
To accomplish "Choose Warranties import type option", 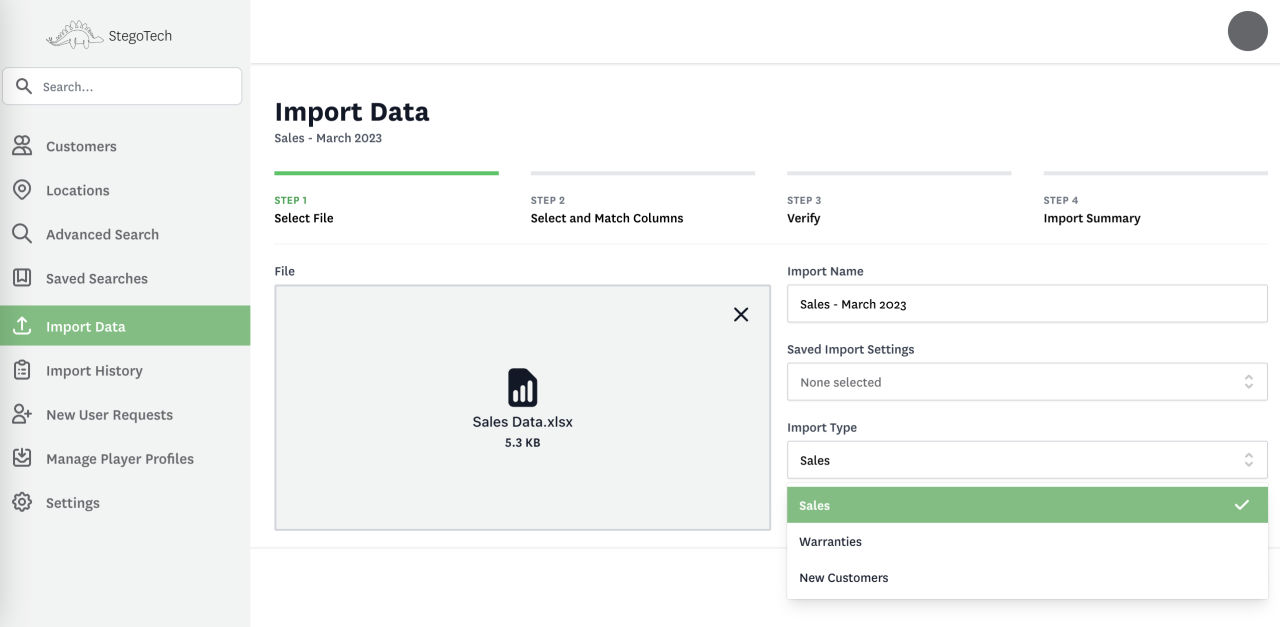I will click(1027, 541).
